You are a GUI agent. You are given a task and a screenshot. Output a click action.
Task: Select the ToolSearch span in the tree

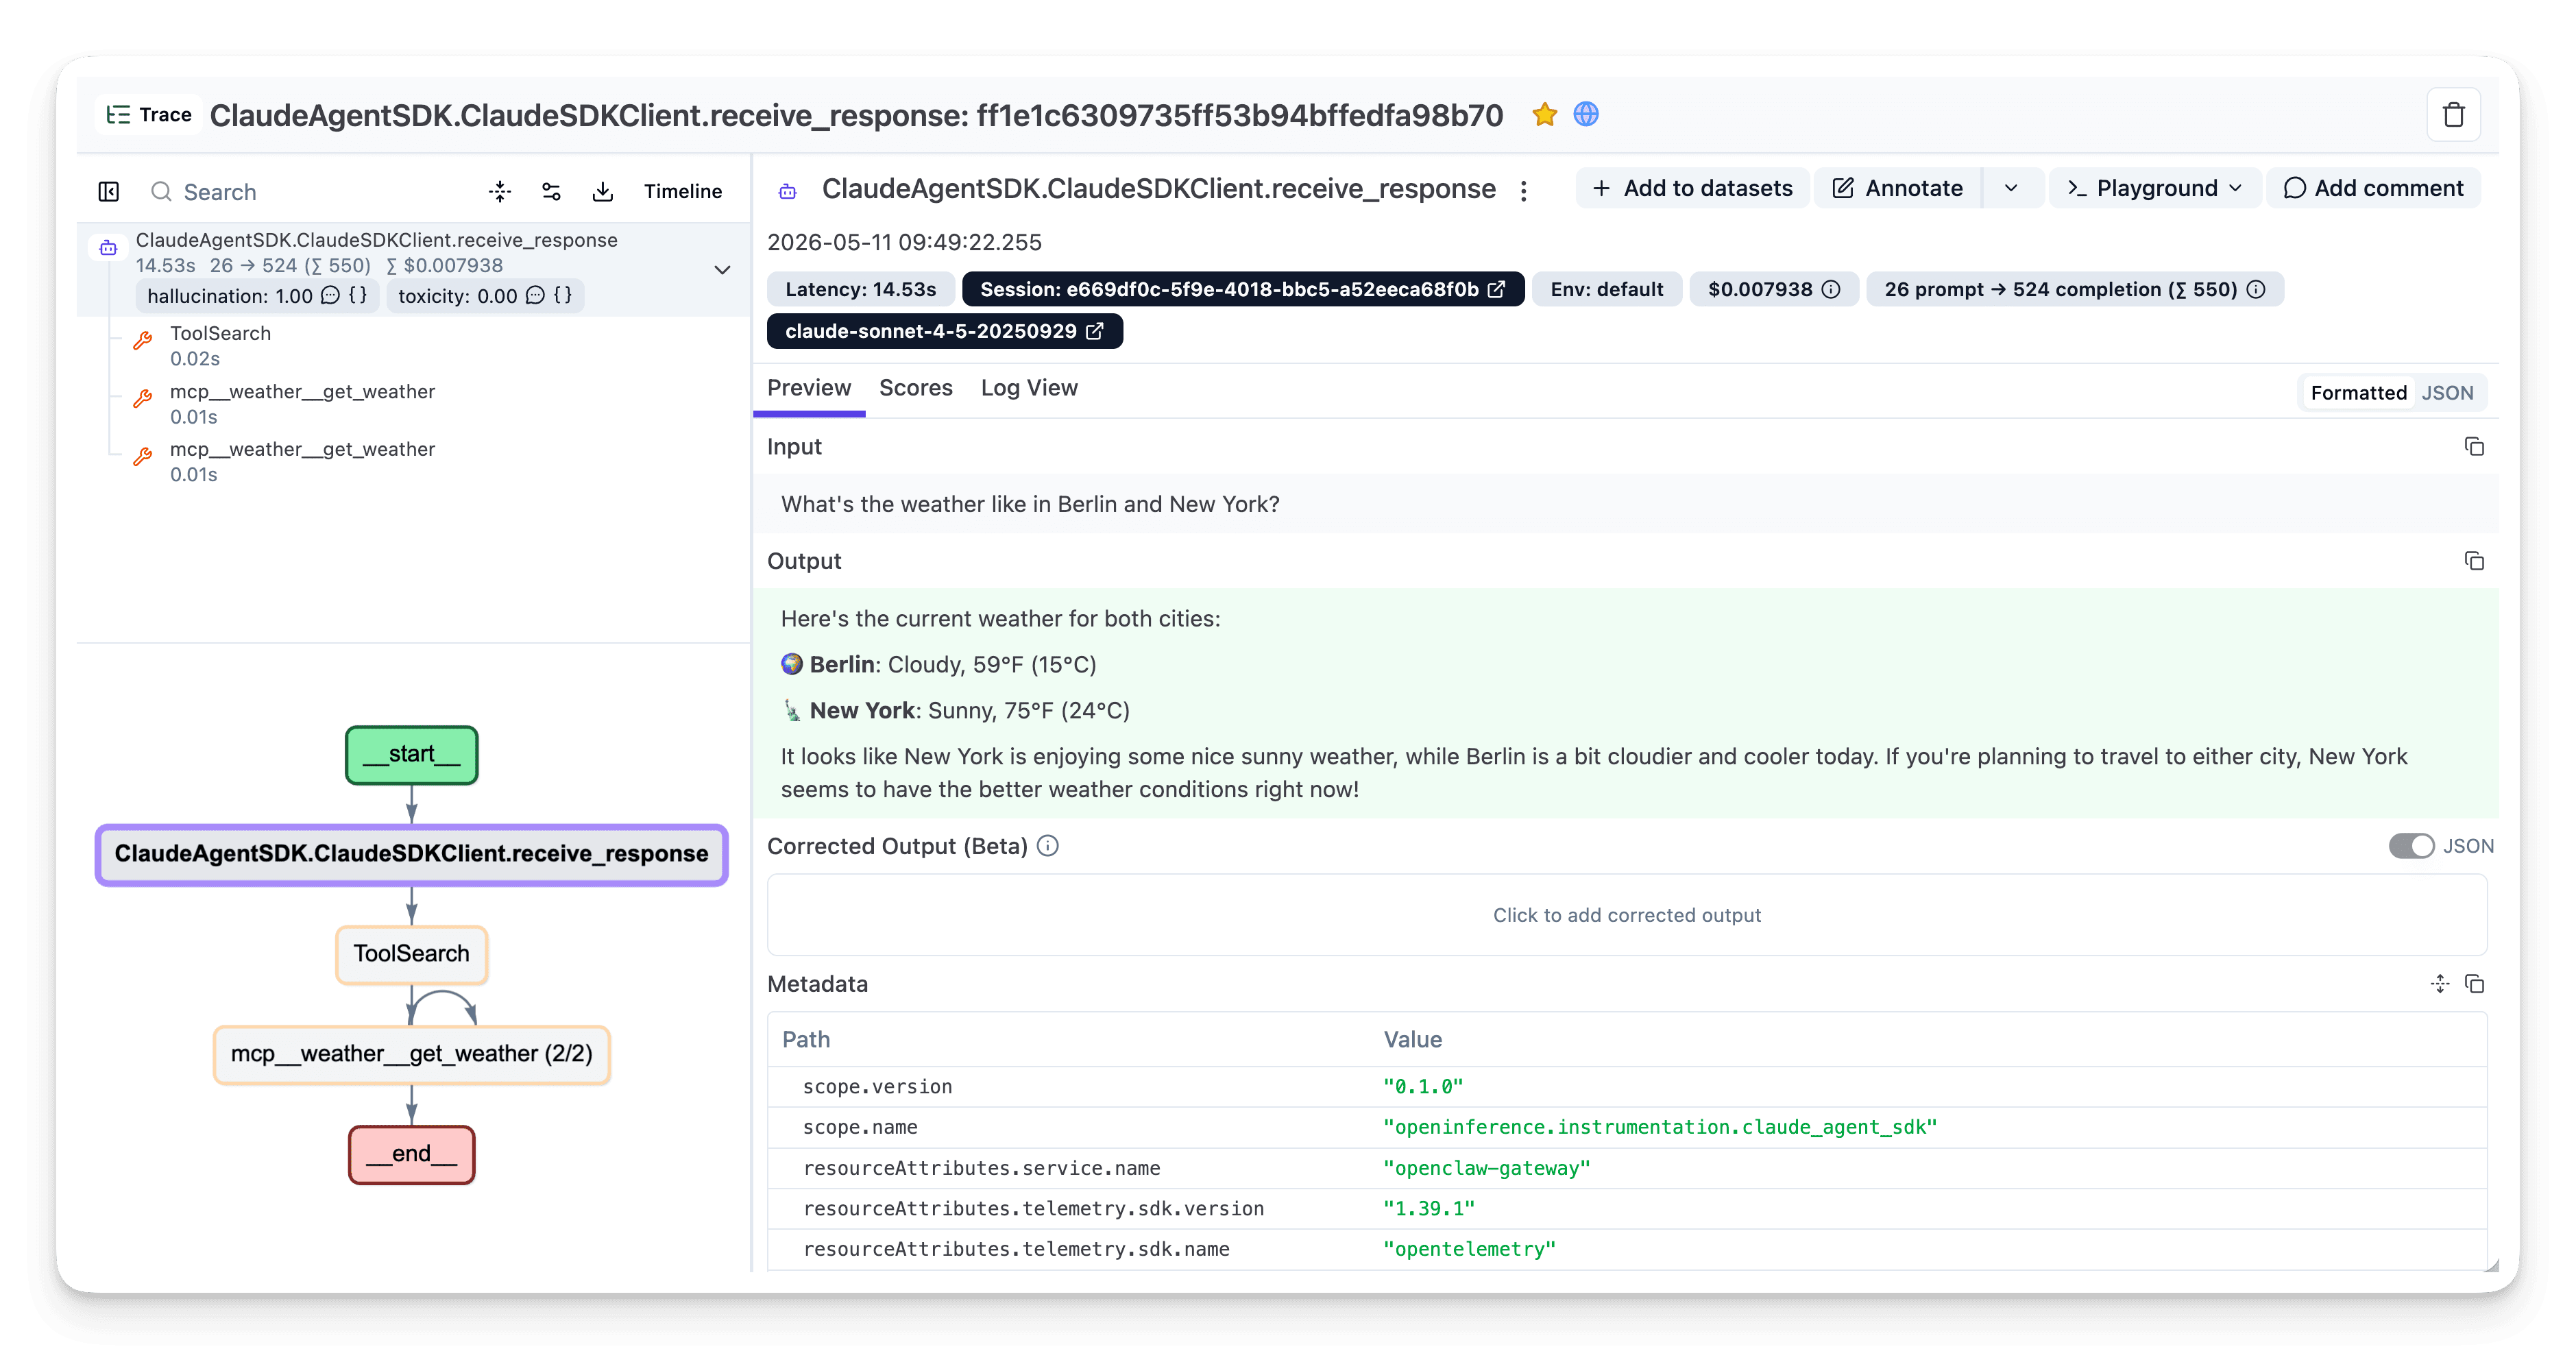point(220,345)
